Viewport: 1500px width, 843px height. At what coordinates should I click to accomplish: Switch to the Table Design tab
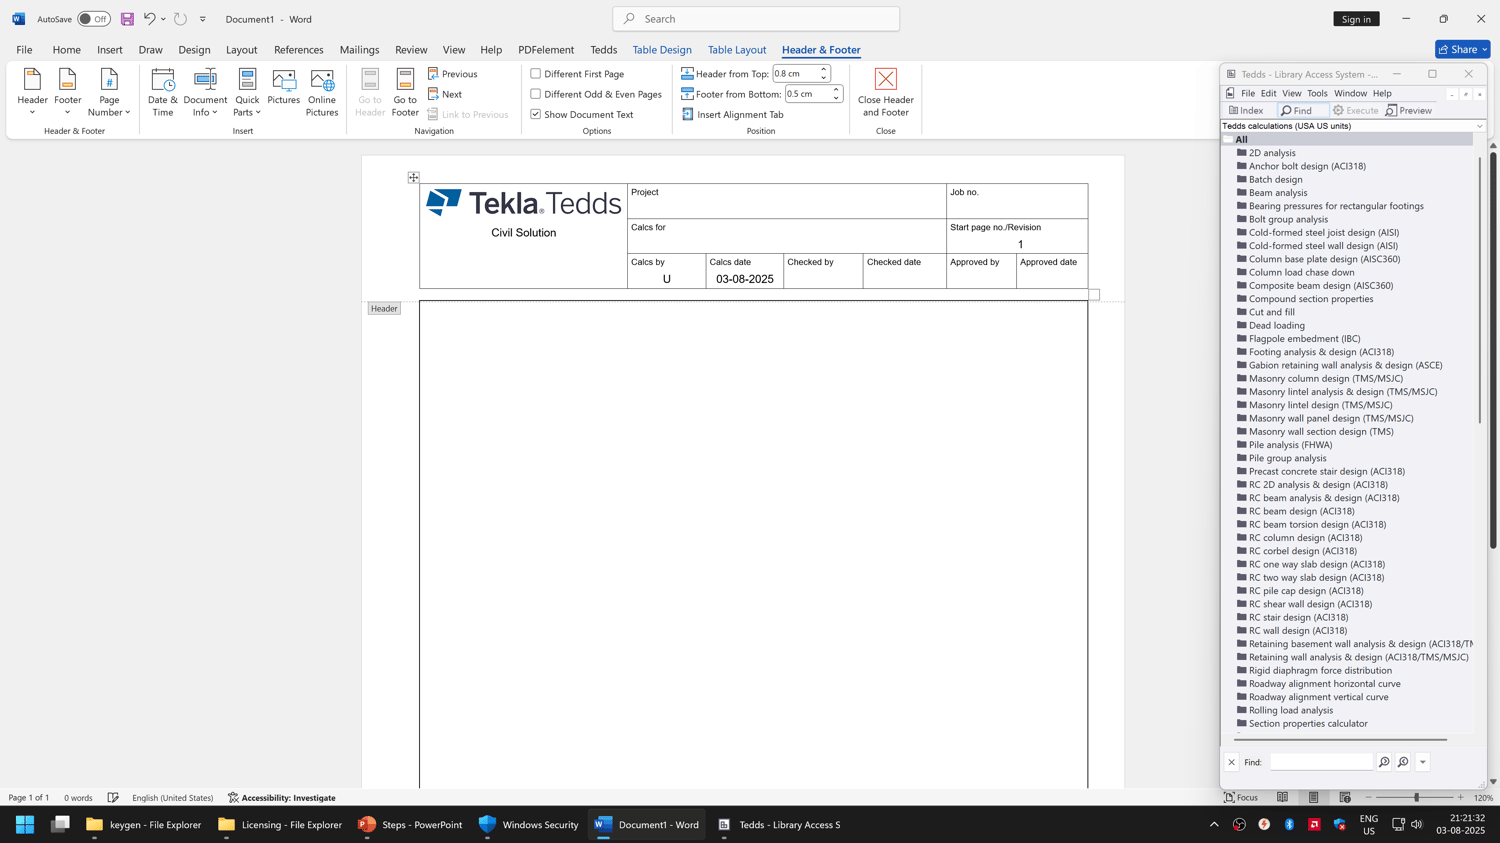[662, 50]
